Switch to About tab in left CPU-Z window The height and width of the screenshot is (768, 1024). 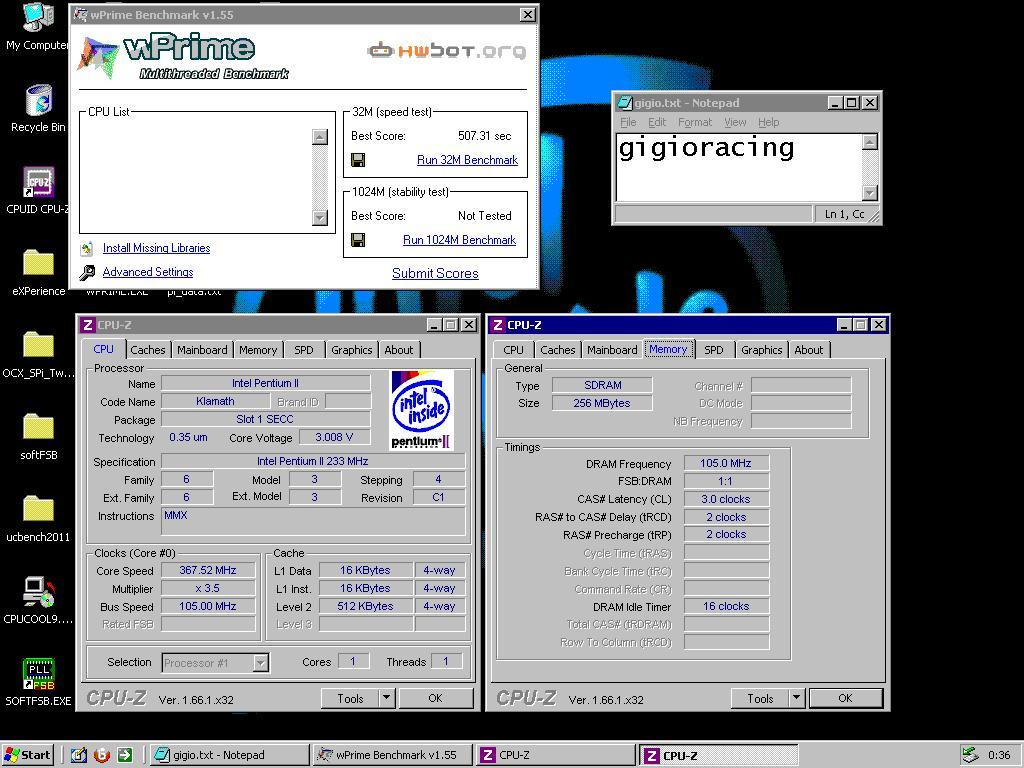[398, 350]
